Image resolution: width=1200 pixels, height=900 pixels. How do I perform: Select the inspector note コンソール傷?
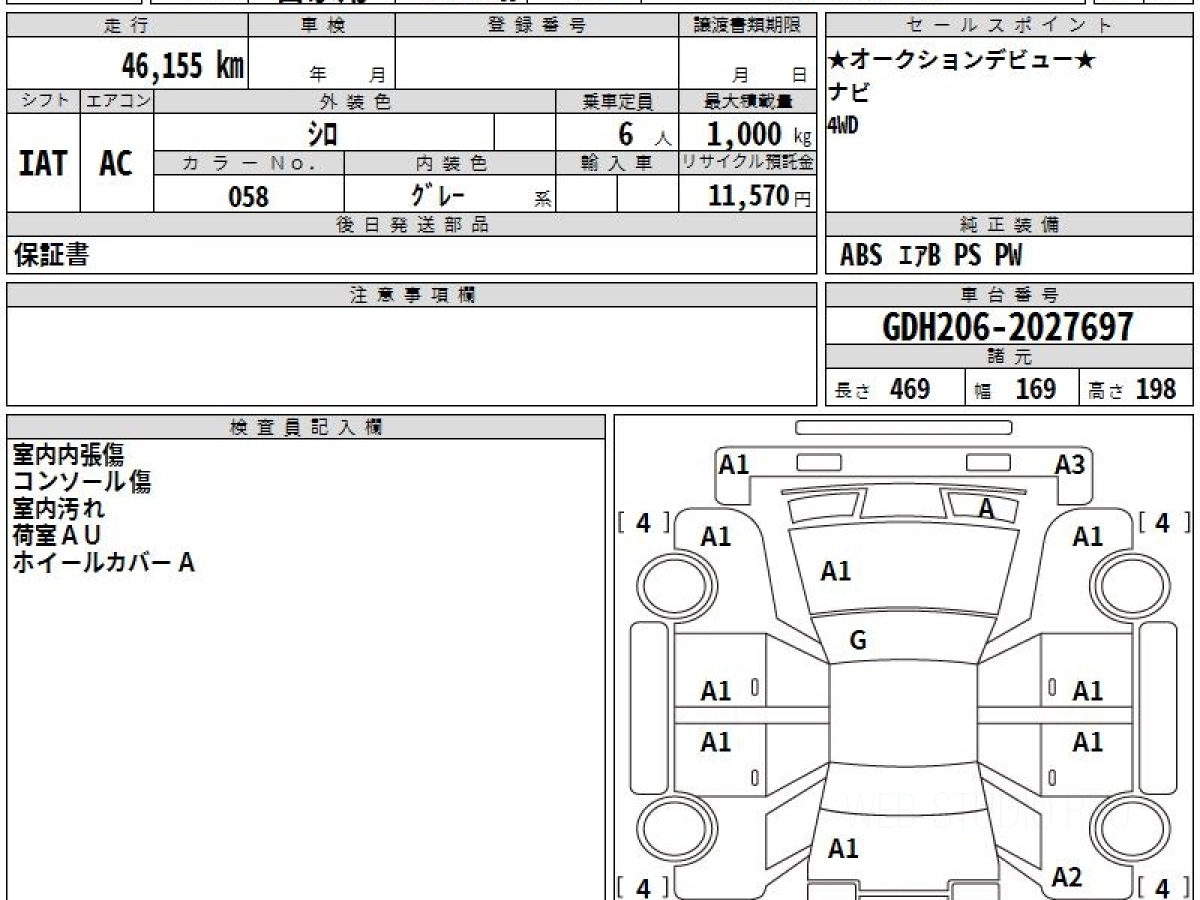tap(82, 482)
